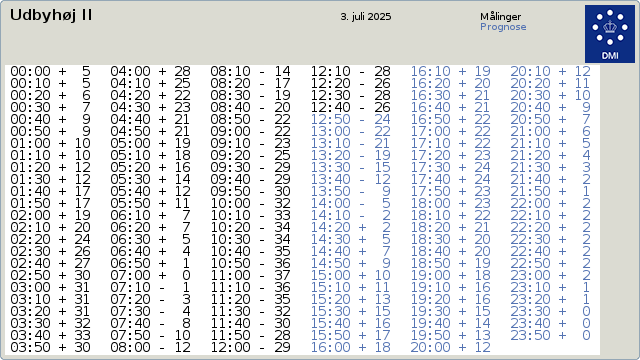Click the 21:50 + 1 forecast row
The image size is (640, 360).
pyautogui.click(x=550, y=191)
